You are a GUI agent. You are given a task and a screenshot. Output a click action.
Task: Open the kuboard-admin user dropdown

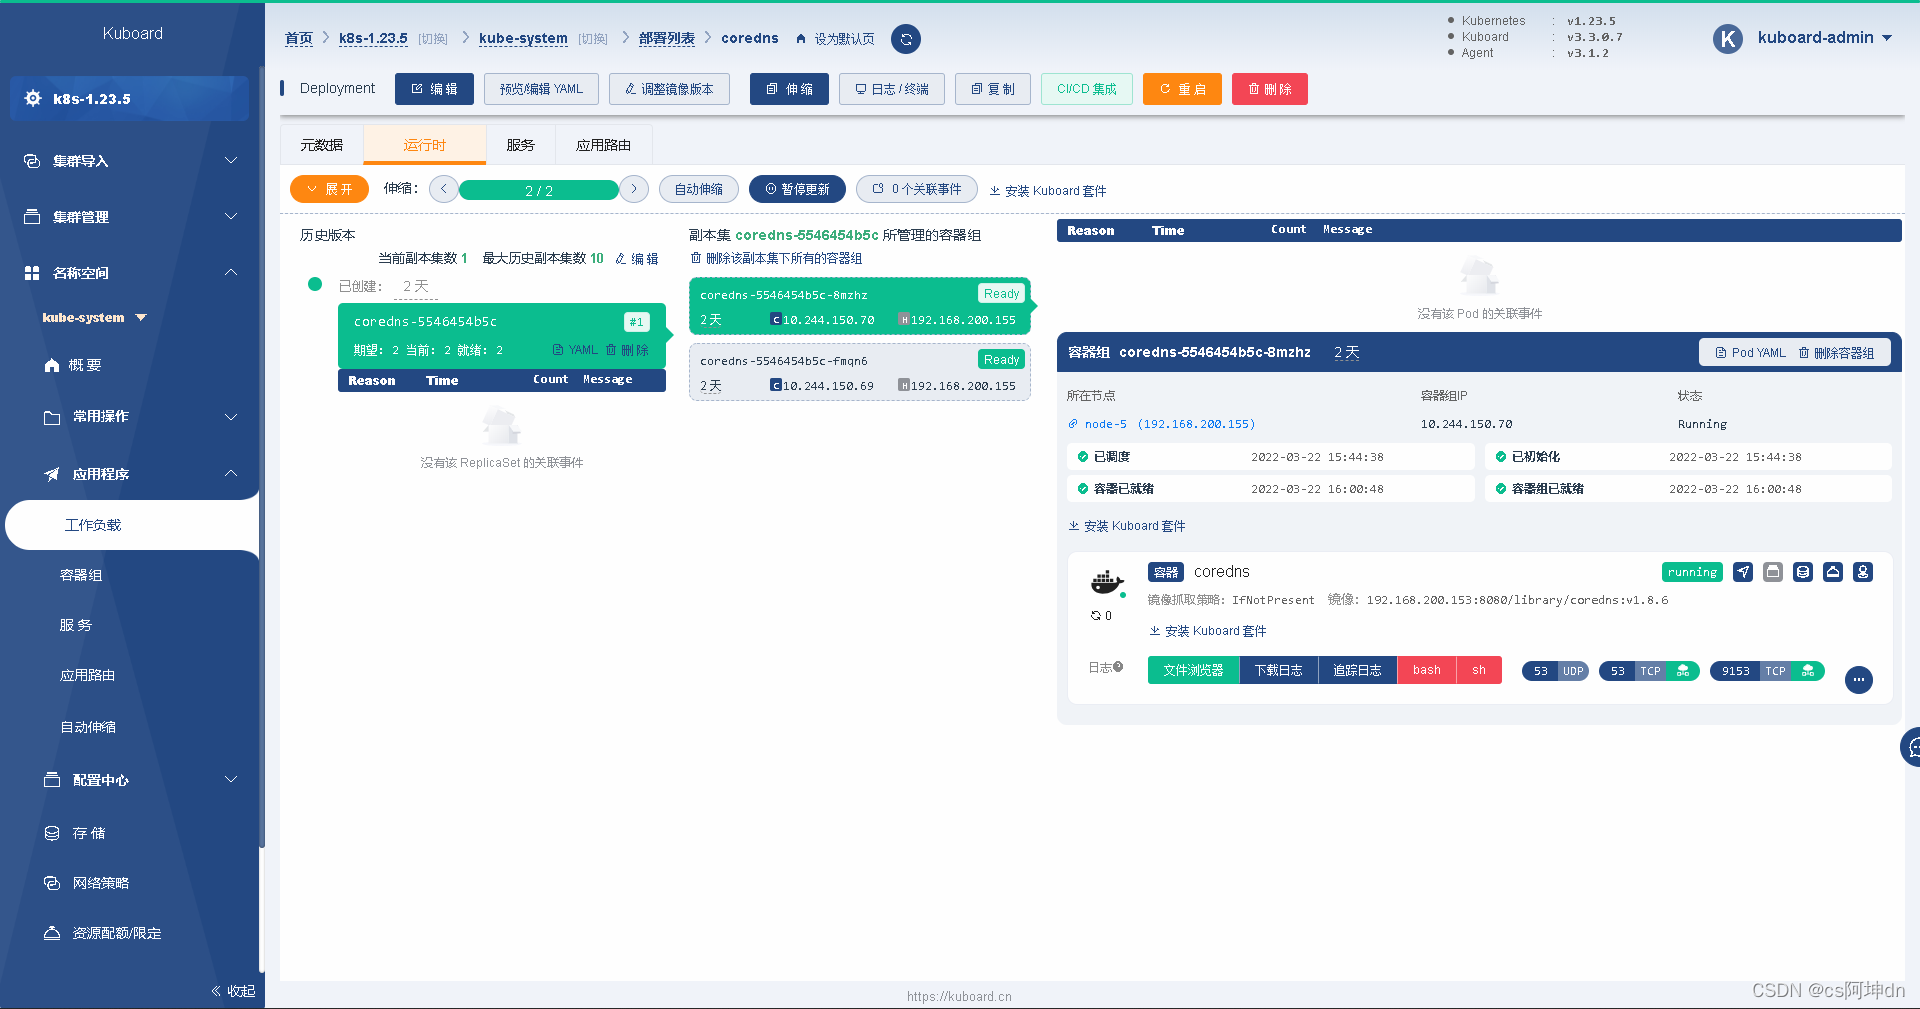click(x=1825, y=38)
